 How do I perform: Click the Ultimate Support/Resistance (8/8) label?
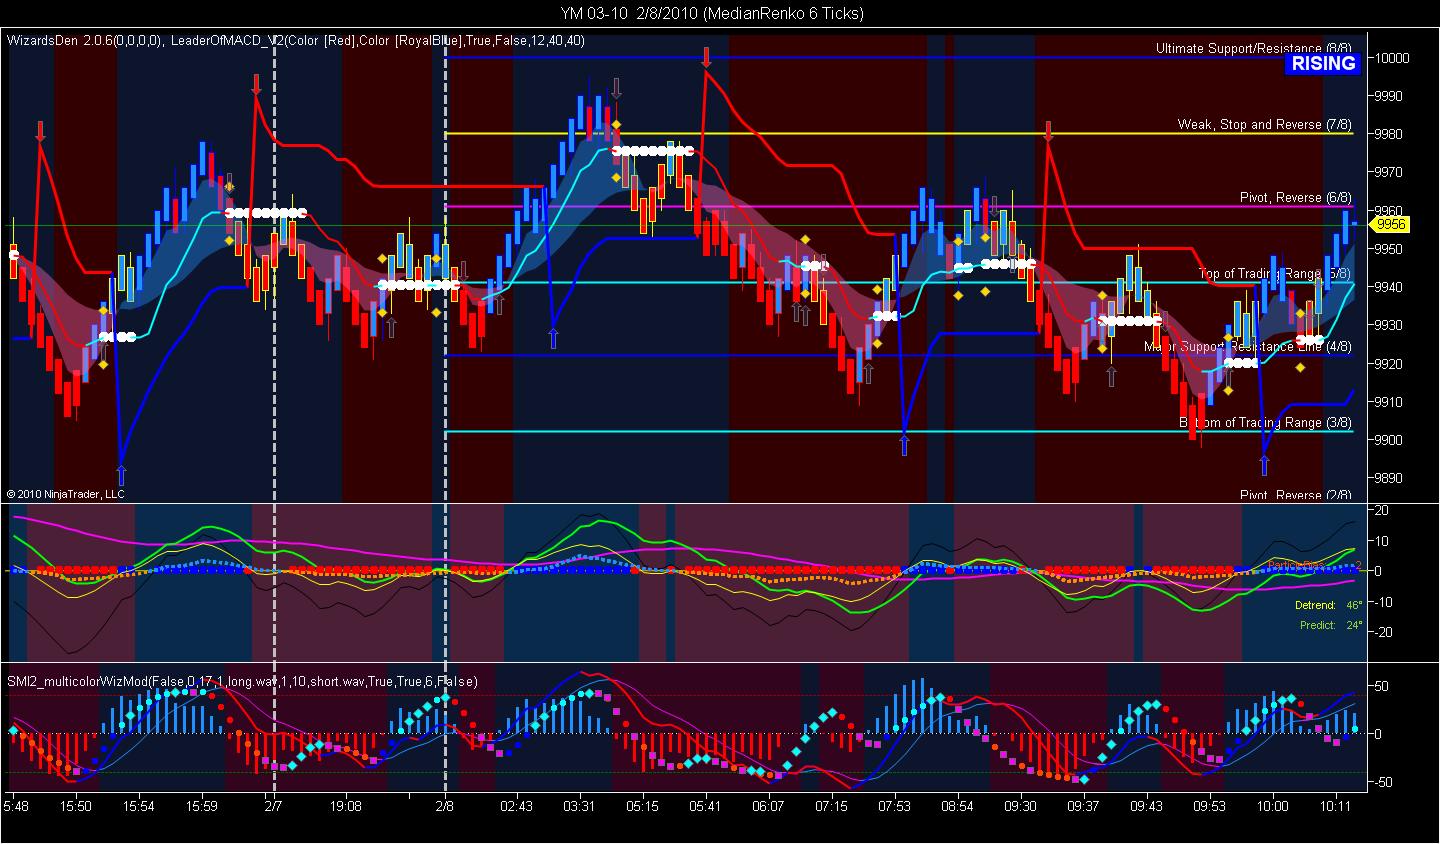tap(1254, 48)
